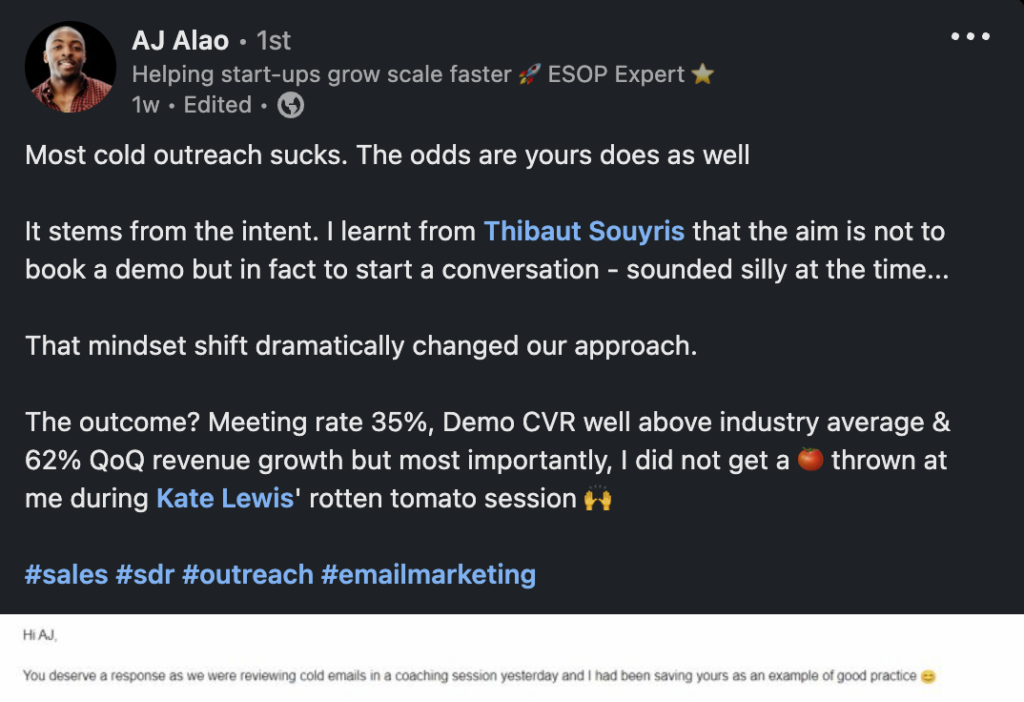Click the globe public visibility icon
Screen dimensions: 1024x702
[x=291, y=104]
